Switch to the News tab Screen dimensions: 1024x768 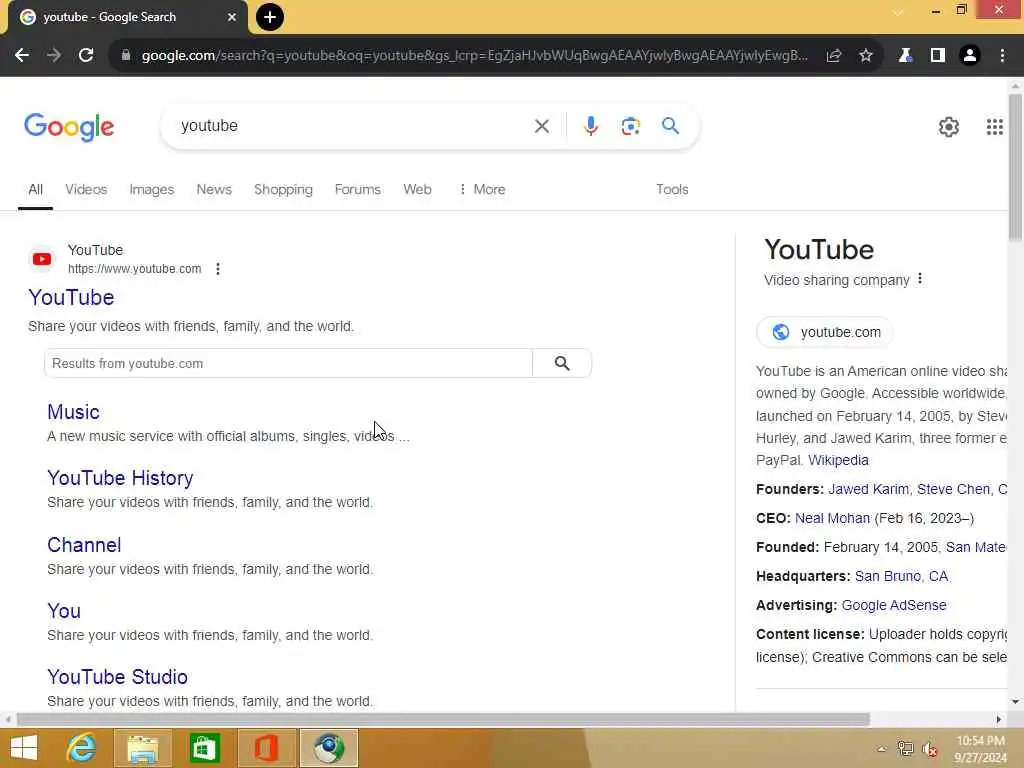coord(214,189)
